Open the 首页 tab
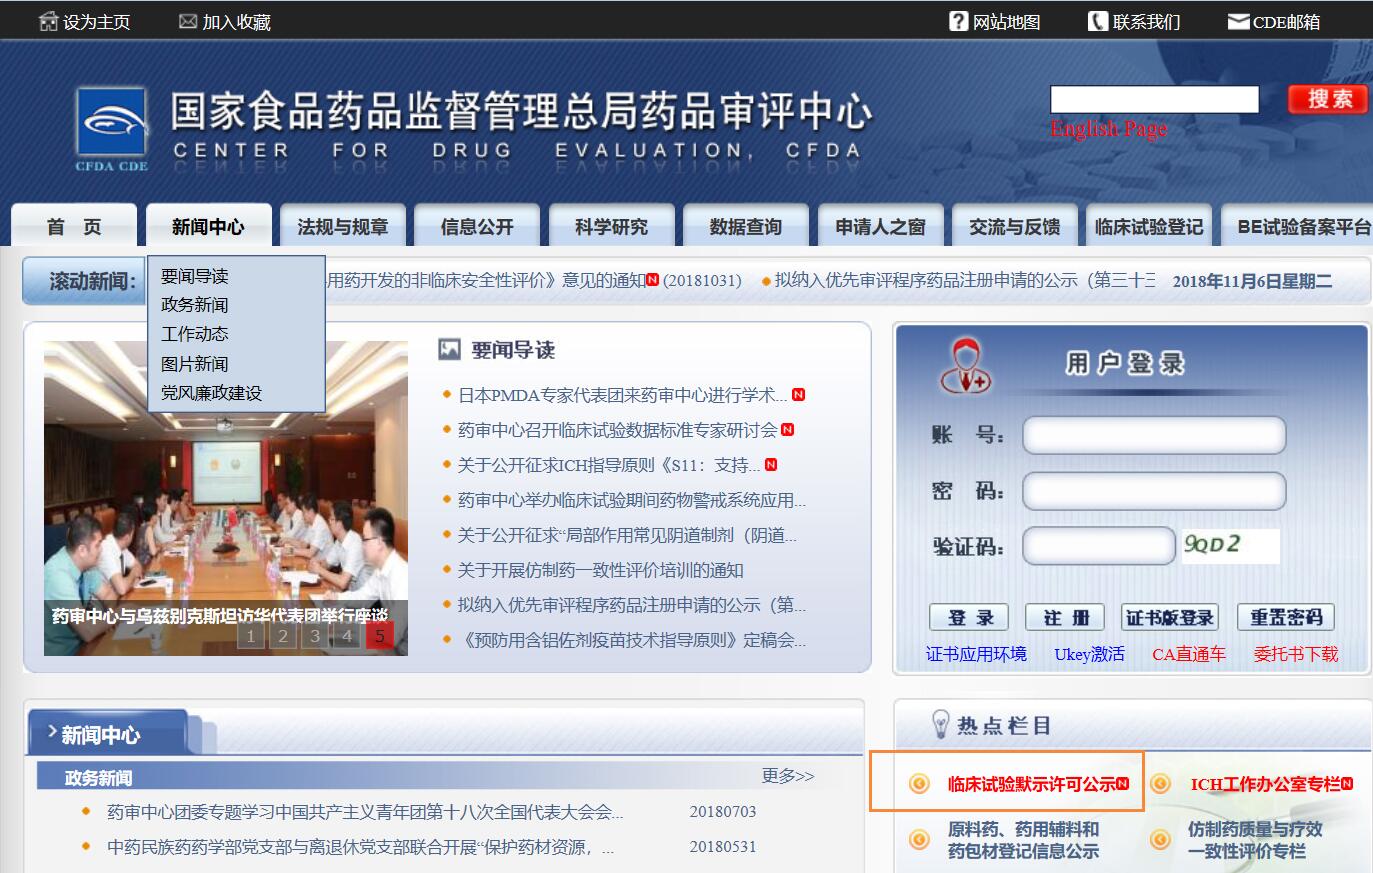The height and width of the screenshot is (873, 1373). click(x=74, y=226)
